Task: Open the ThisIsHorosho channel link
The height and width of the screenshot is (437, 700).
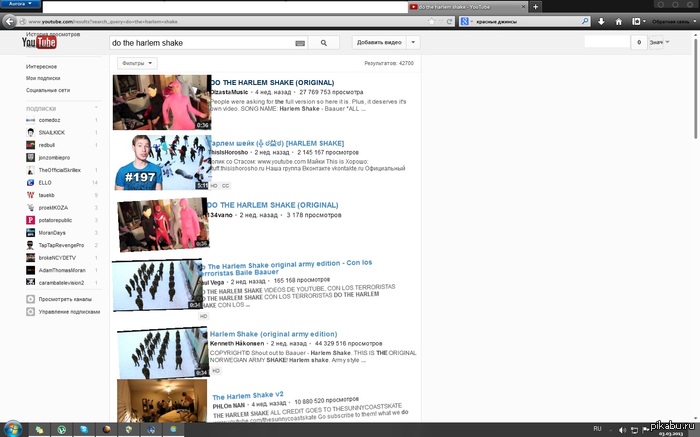Action: [228, 153]
